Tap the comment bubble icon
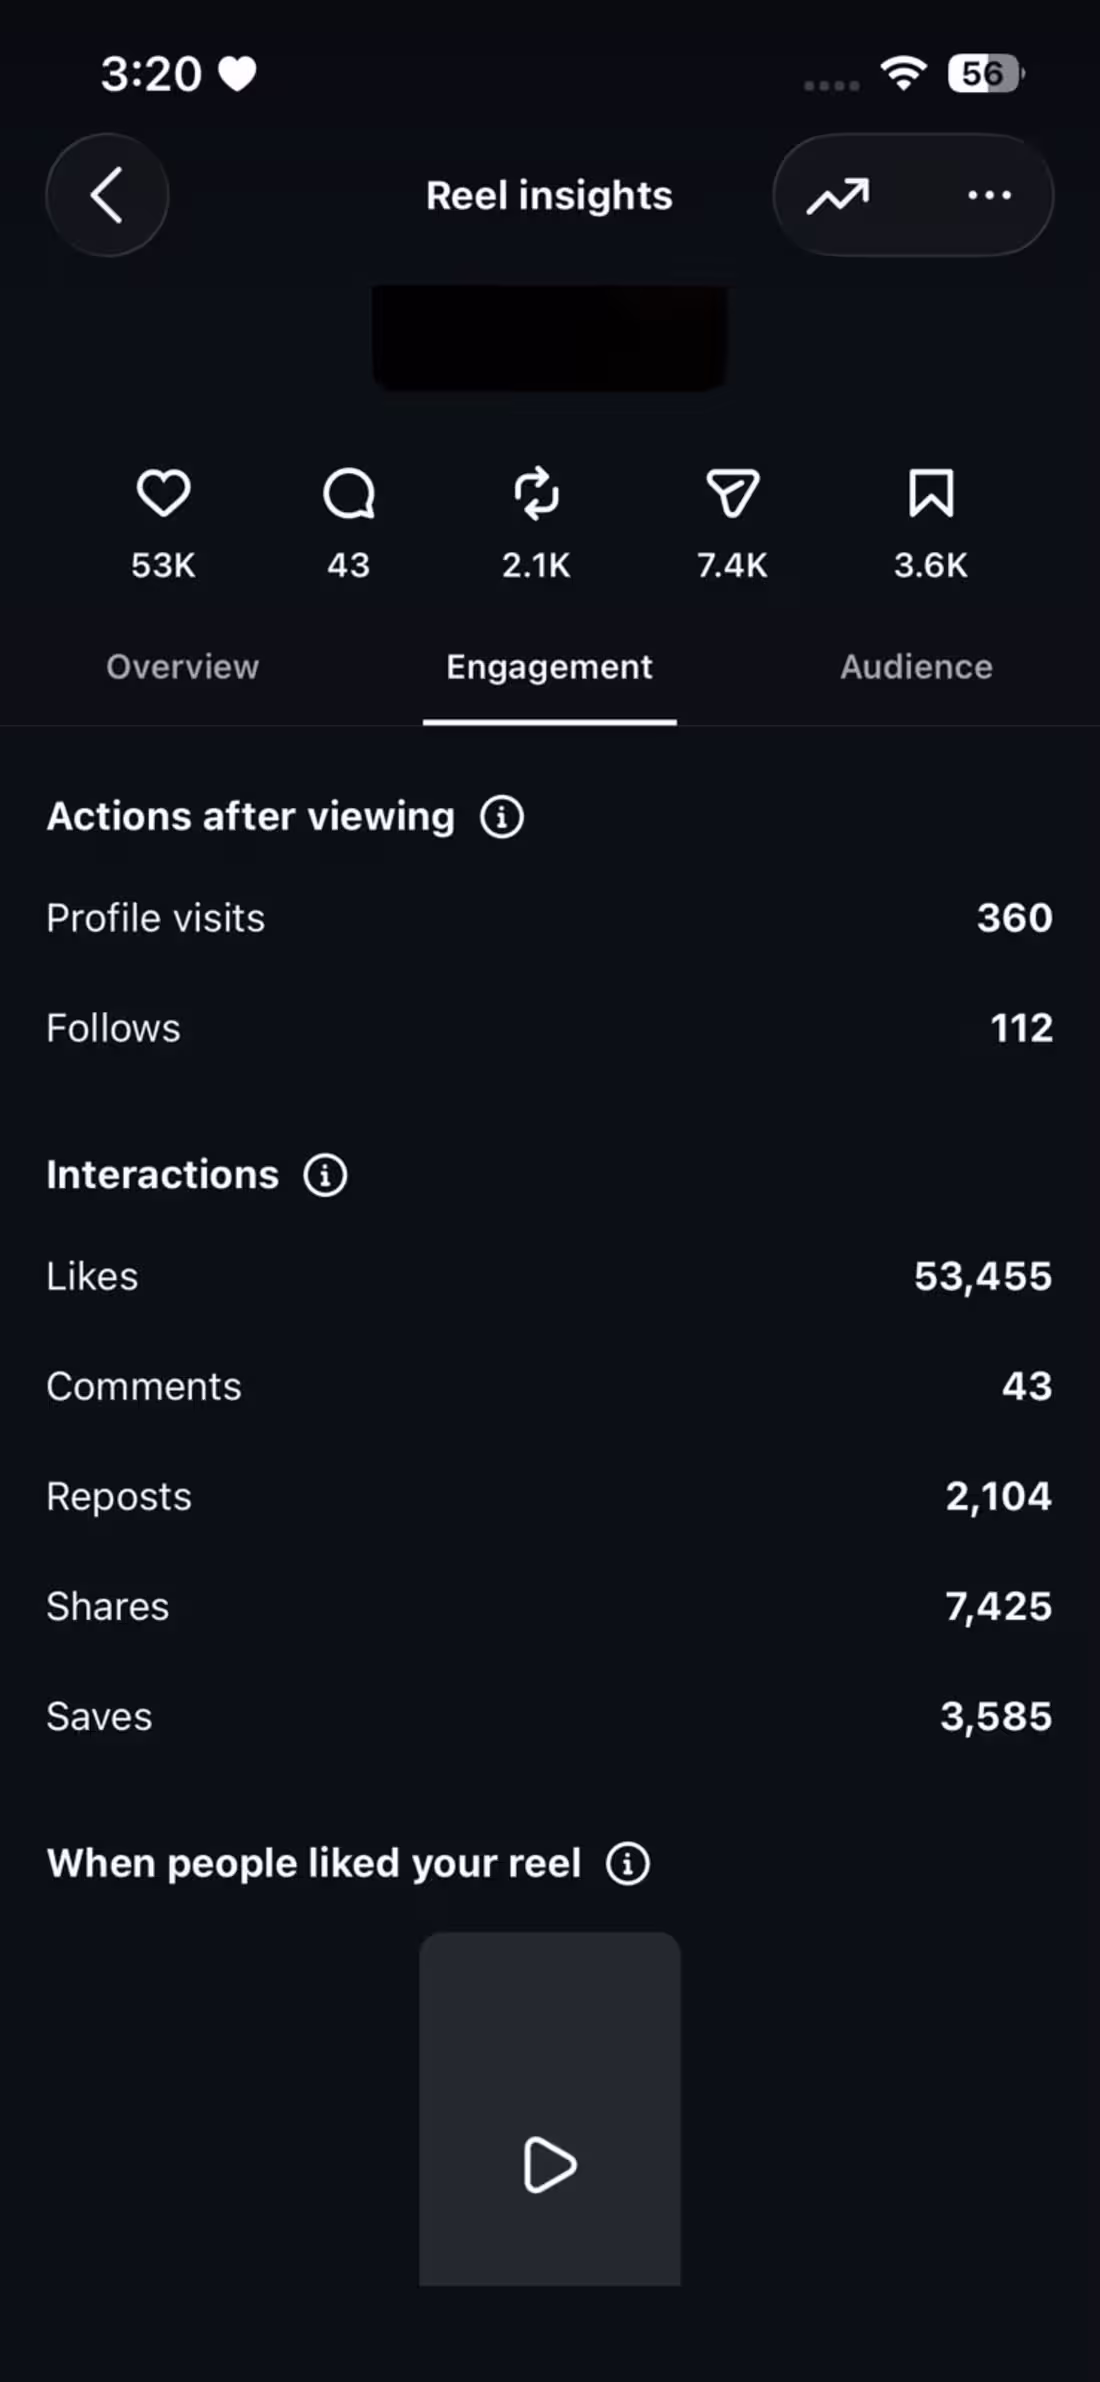Image resolution: width=1100 pixels, height=2382 pixels. 348,494
